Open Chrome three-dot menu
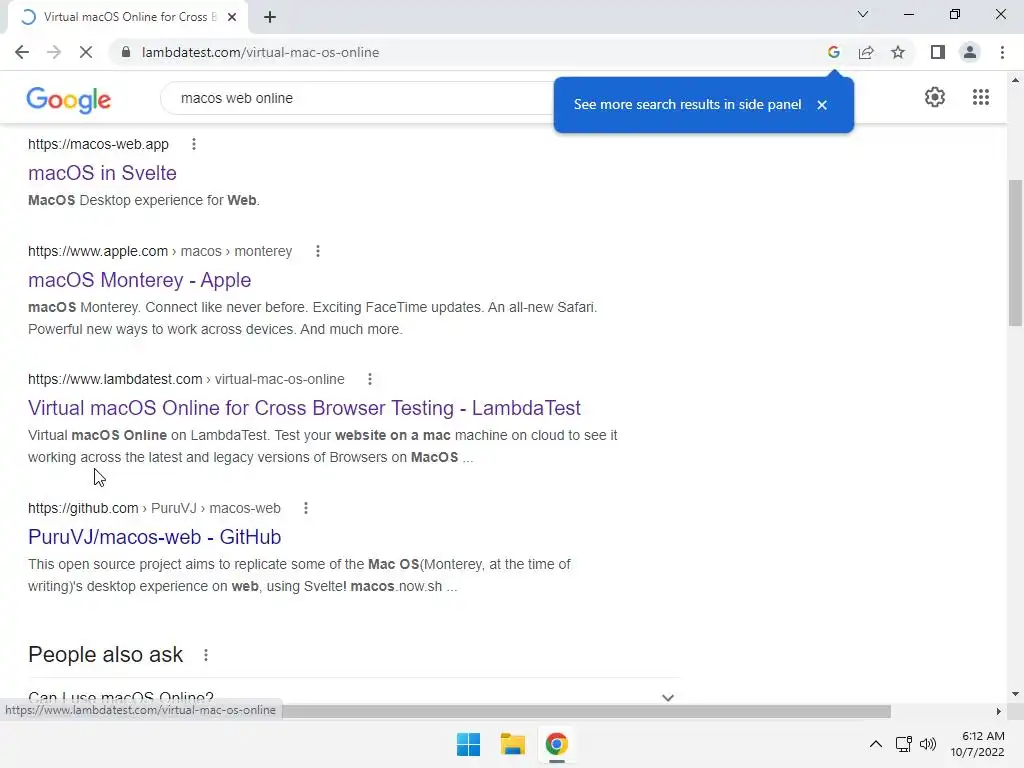The image size is (1024, 768). coord(1002,52)
